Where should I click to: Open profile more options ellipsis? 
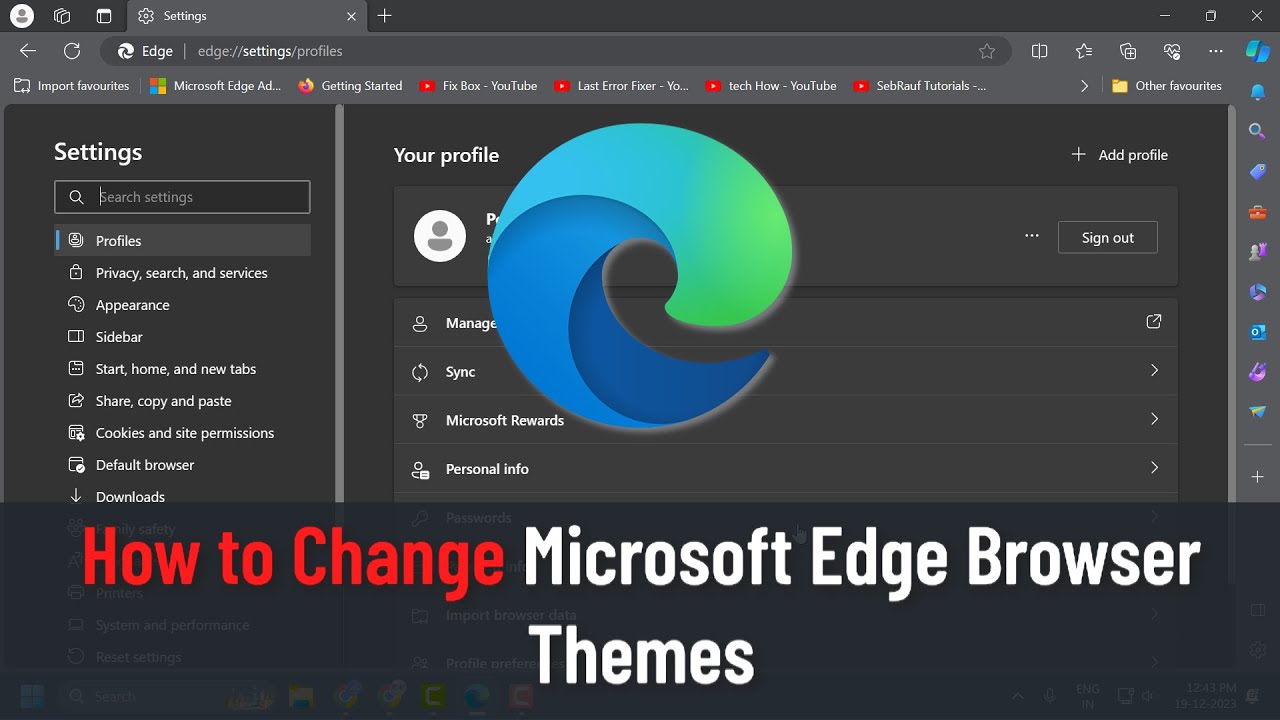pyautogui.click(x=1032, y=237)
